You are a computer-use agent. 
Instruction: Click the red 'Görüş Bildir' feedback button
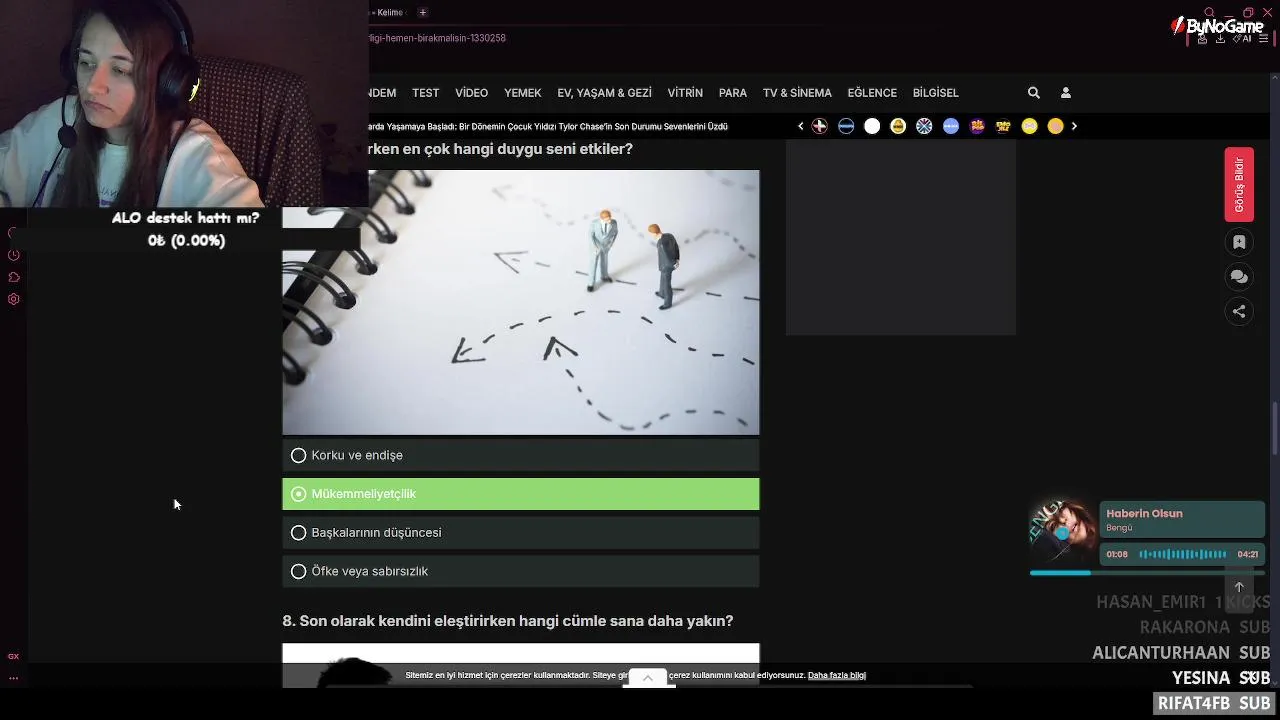pyautogui.click(x=1239, y=185)
